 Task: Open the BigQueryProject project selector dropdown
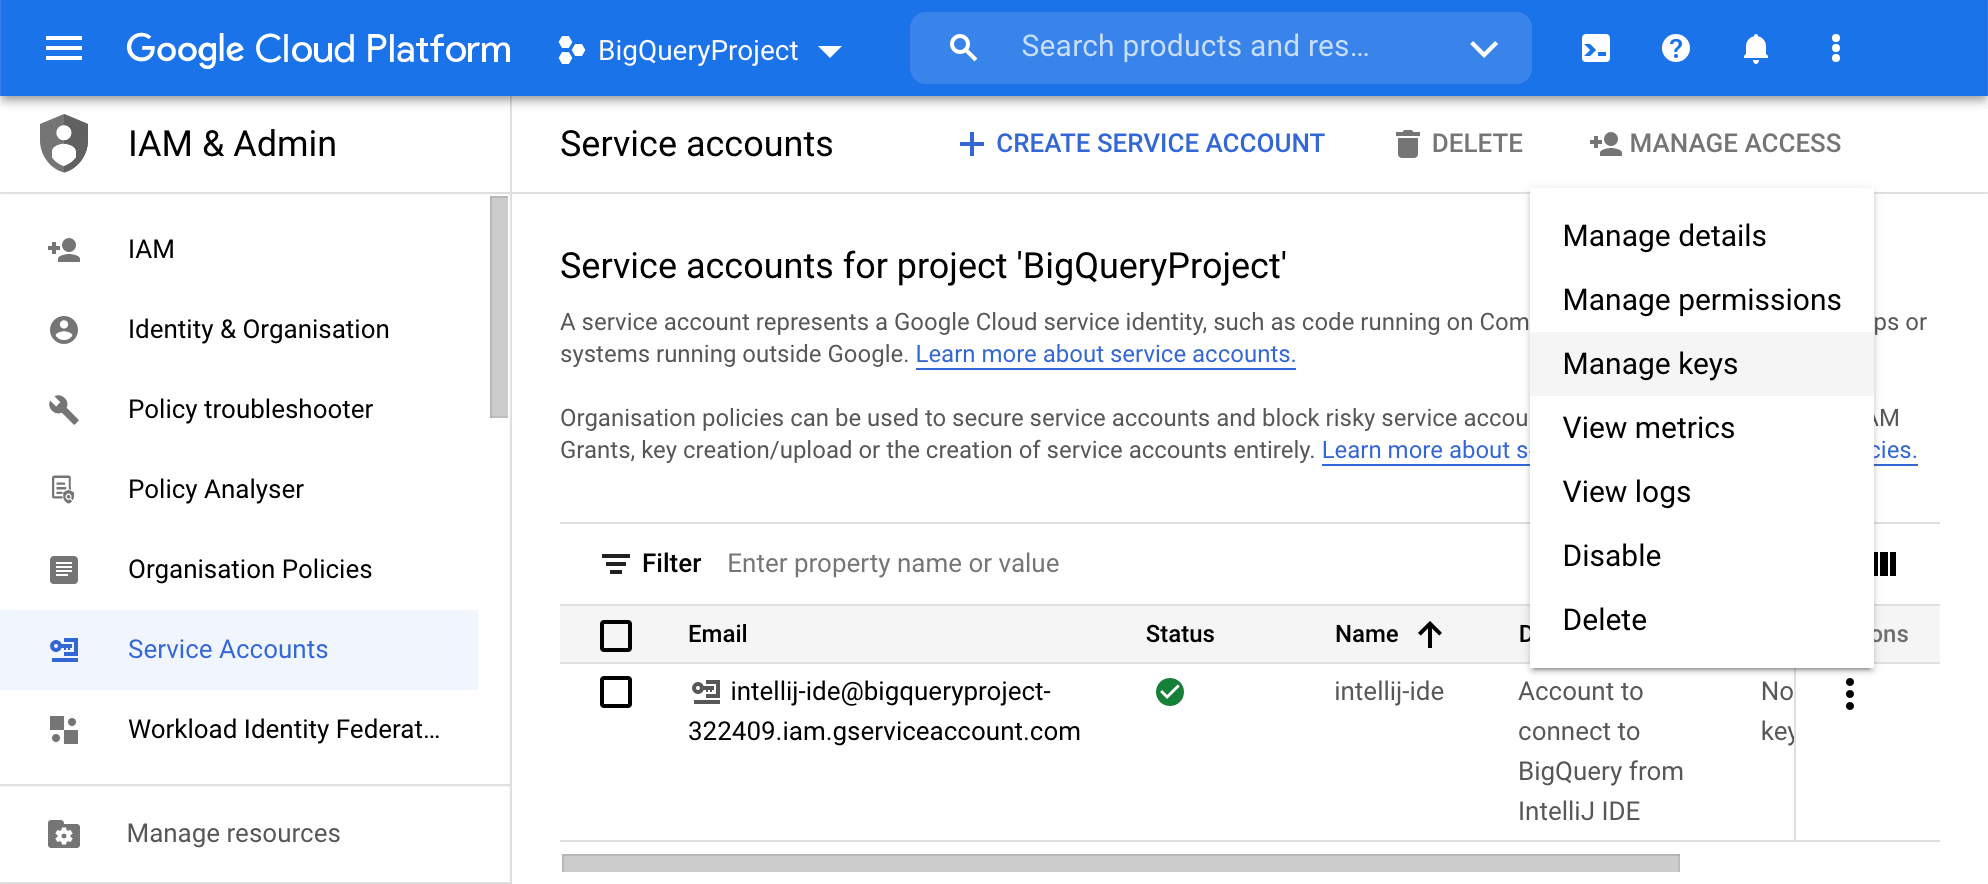click(x=700, y=50)
